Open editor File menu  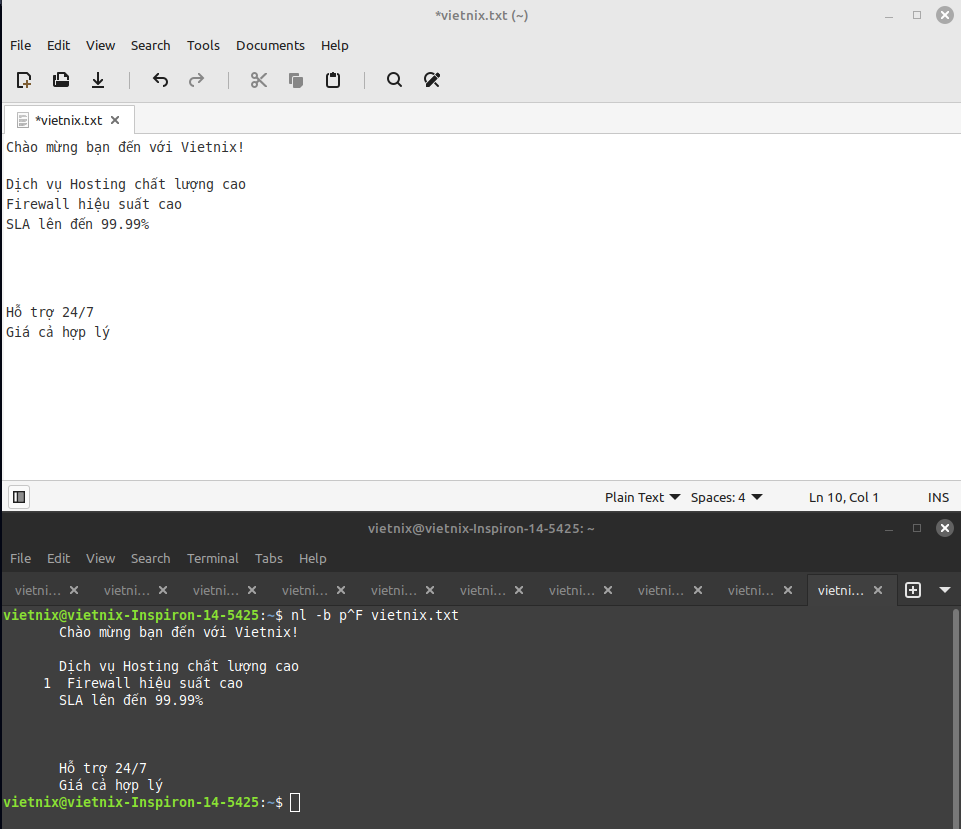click(20, 45)
